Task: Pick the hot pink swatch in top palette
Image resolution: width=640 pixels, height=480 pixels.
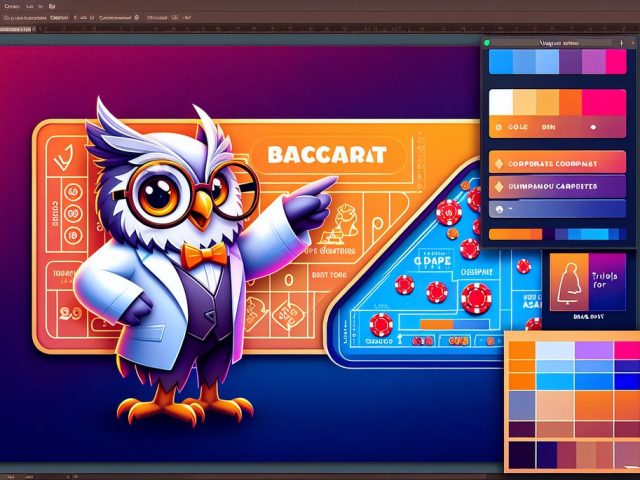Action: pyautogui.click(x=616, y=62)
